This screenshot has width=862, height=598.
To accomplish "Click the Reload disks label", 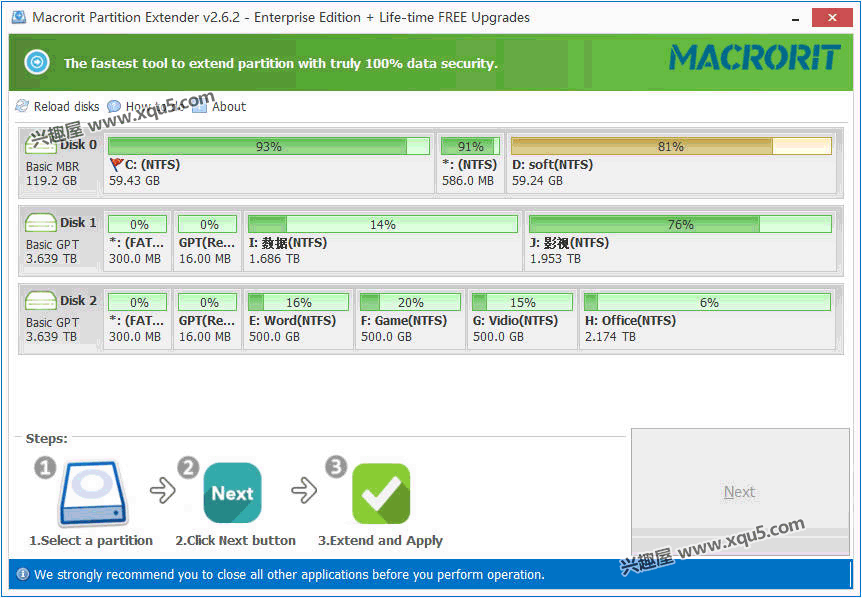I will pos(67,106).
